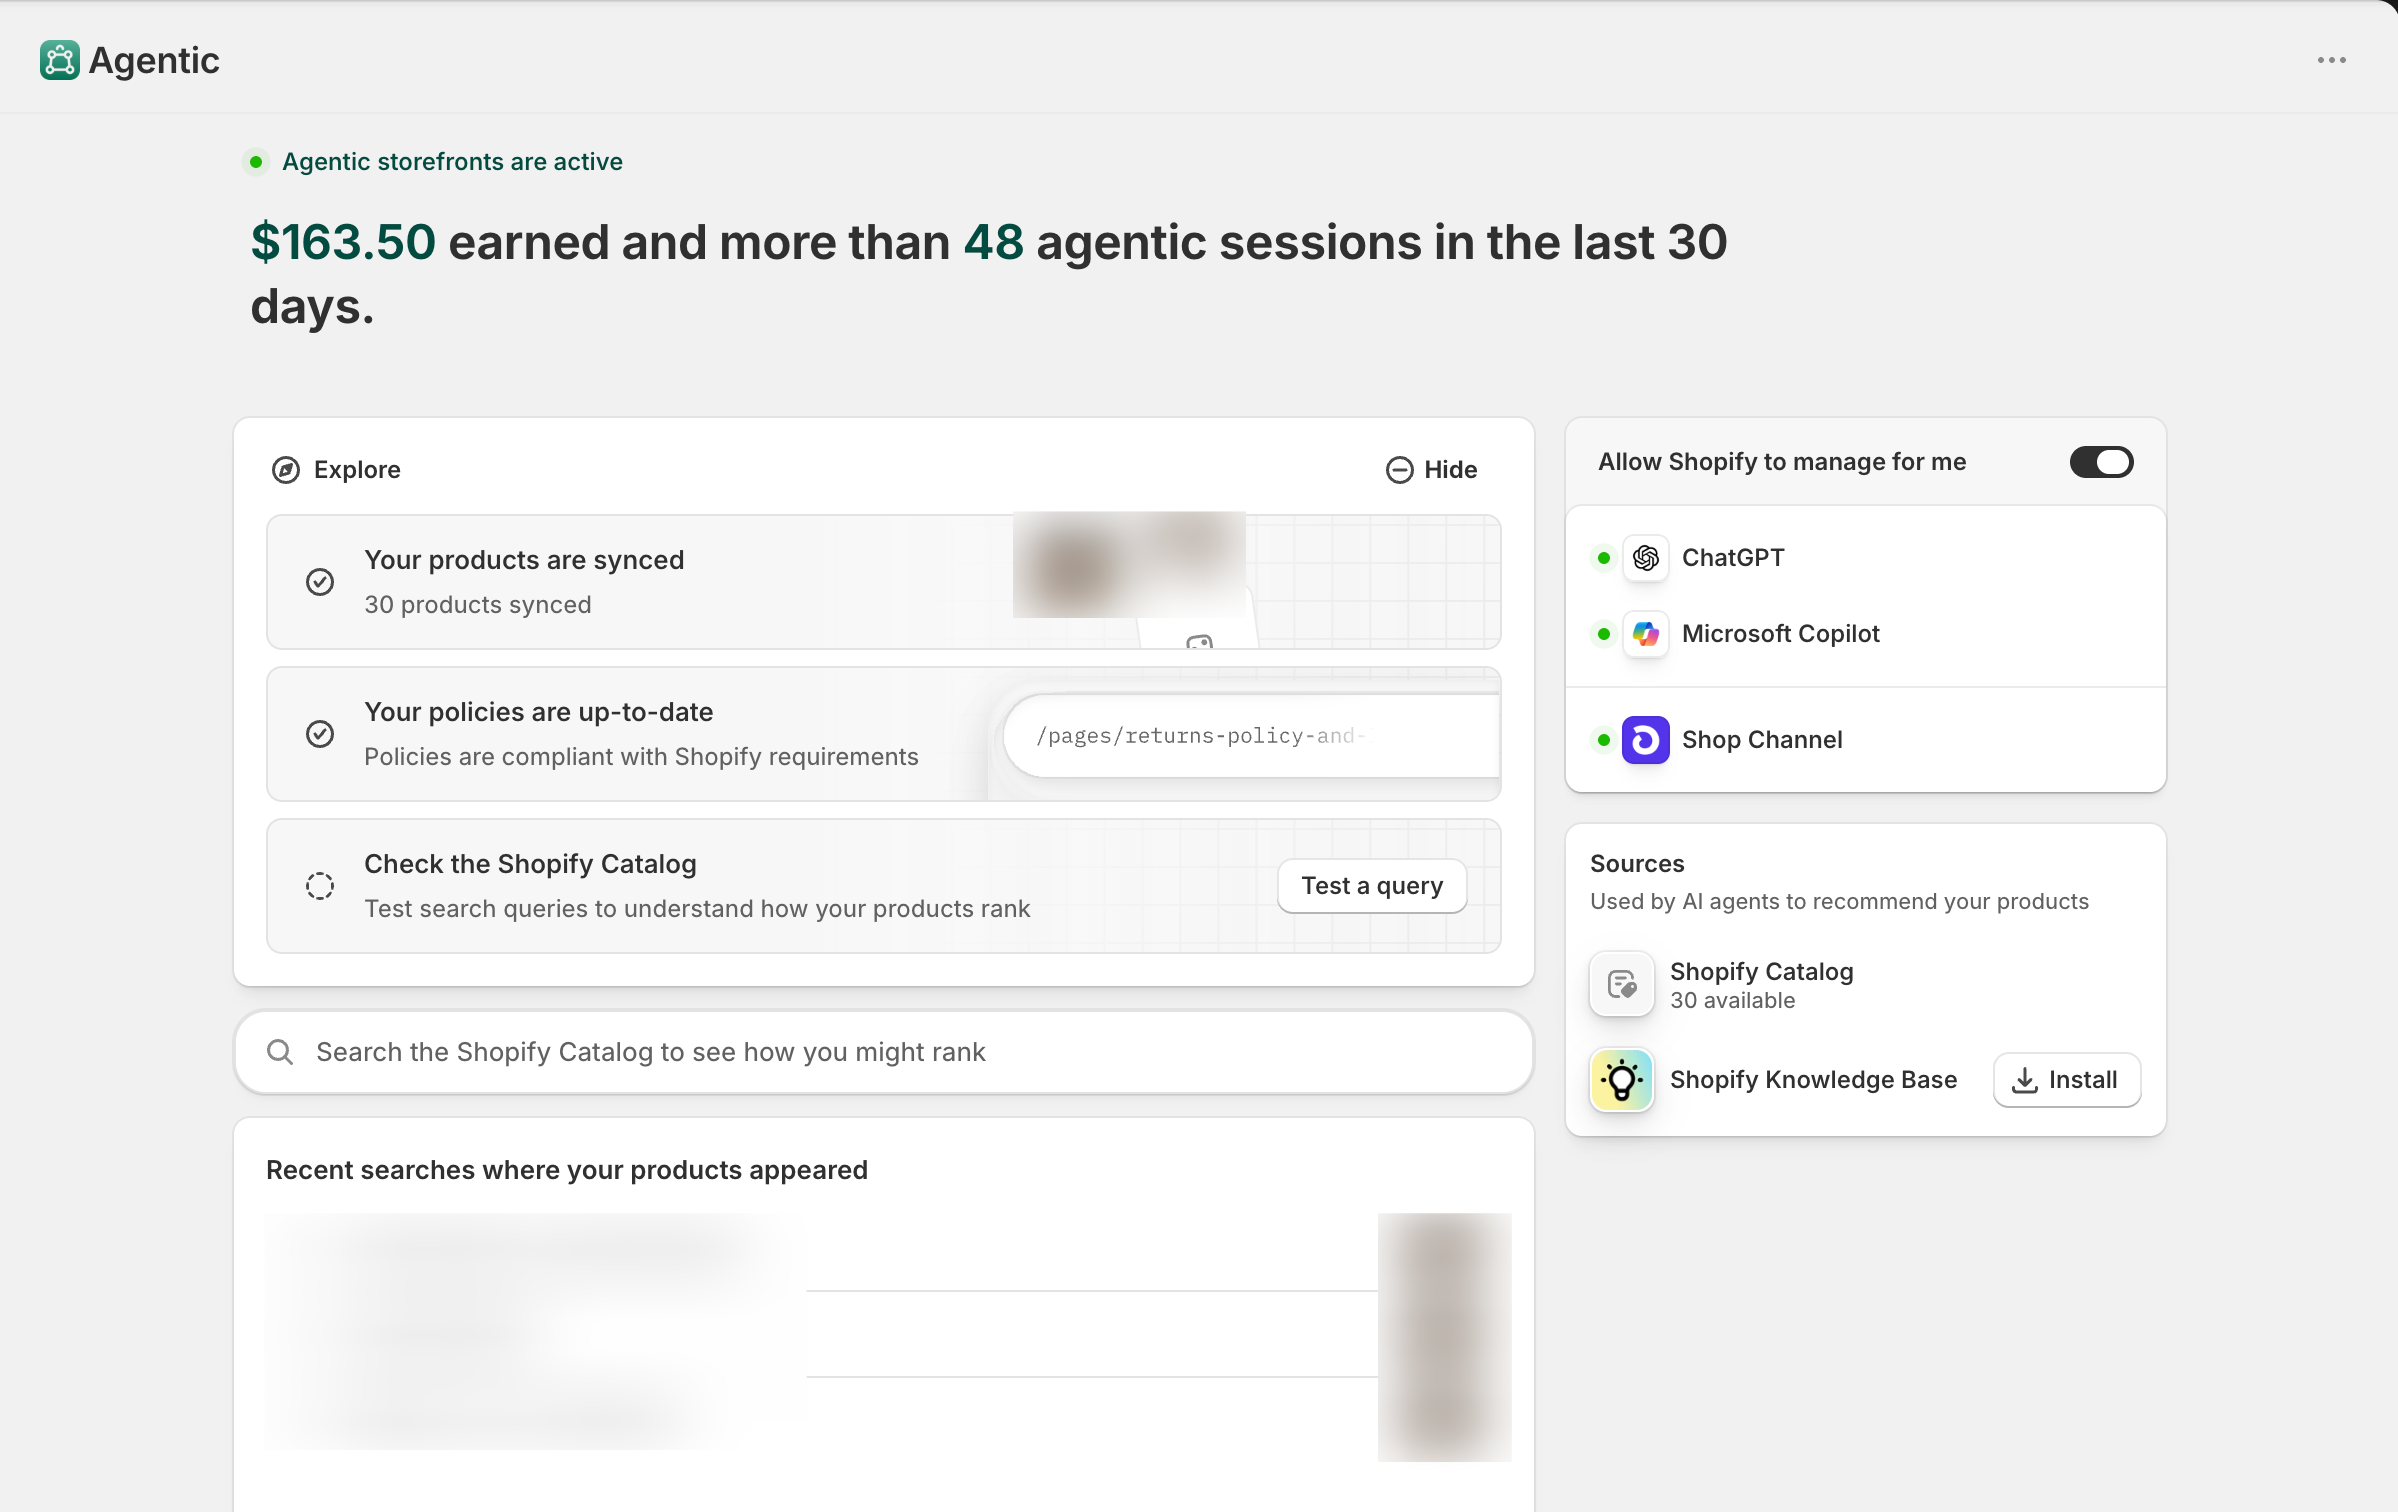This screenshot has height=1512, width=2398.
Task: Click the Microsoft Copilot icon
Action: (1645, 634)
